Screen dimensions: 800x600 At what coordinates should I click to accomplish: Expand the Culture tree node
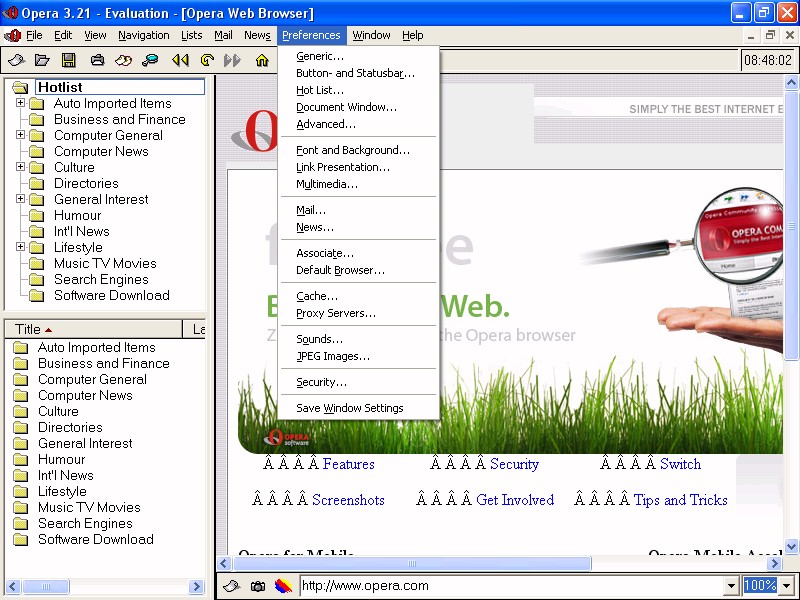click(20, 166)
